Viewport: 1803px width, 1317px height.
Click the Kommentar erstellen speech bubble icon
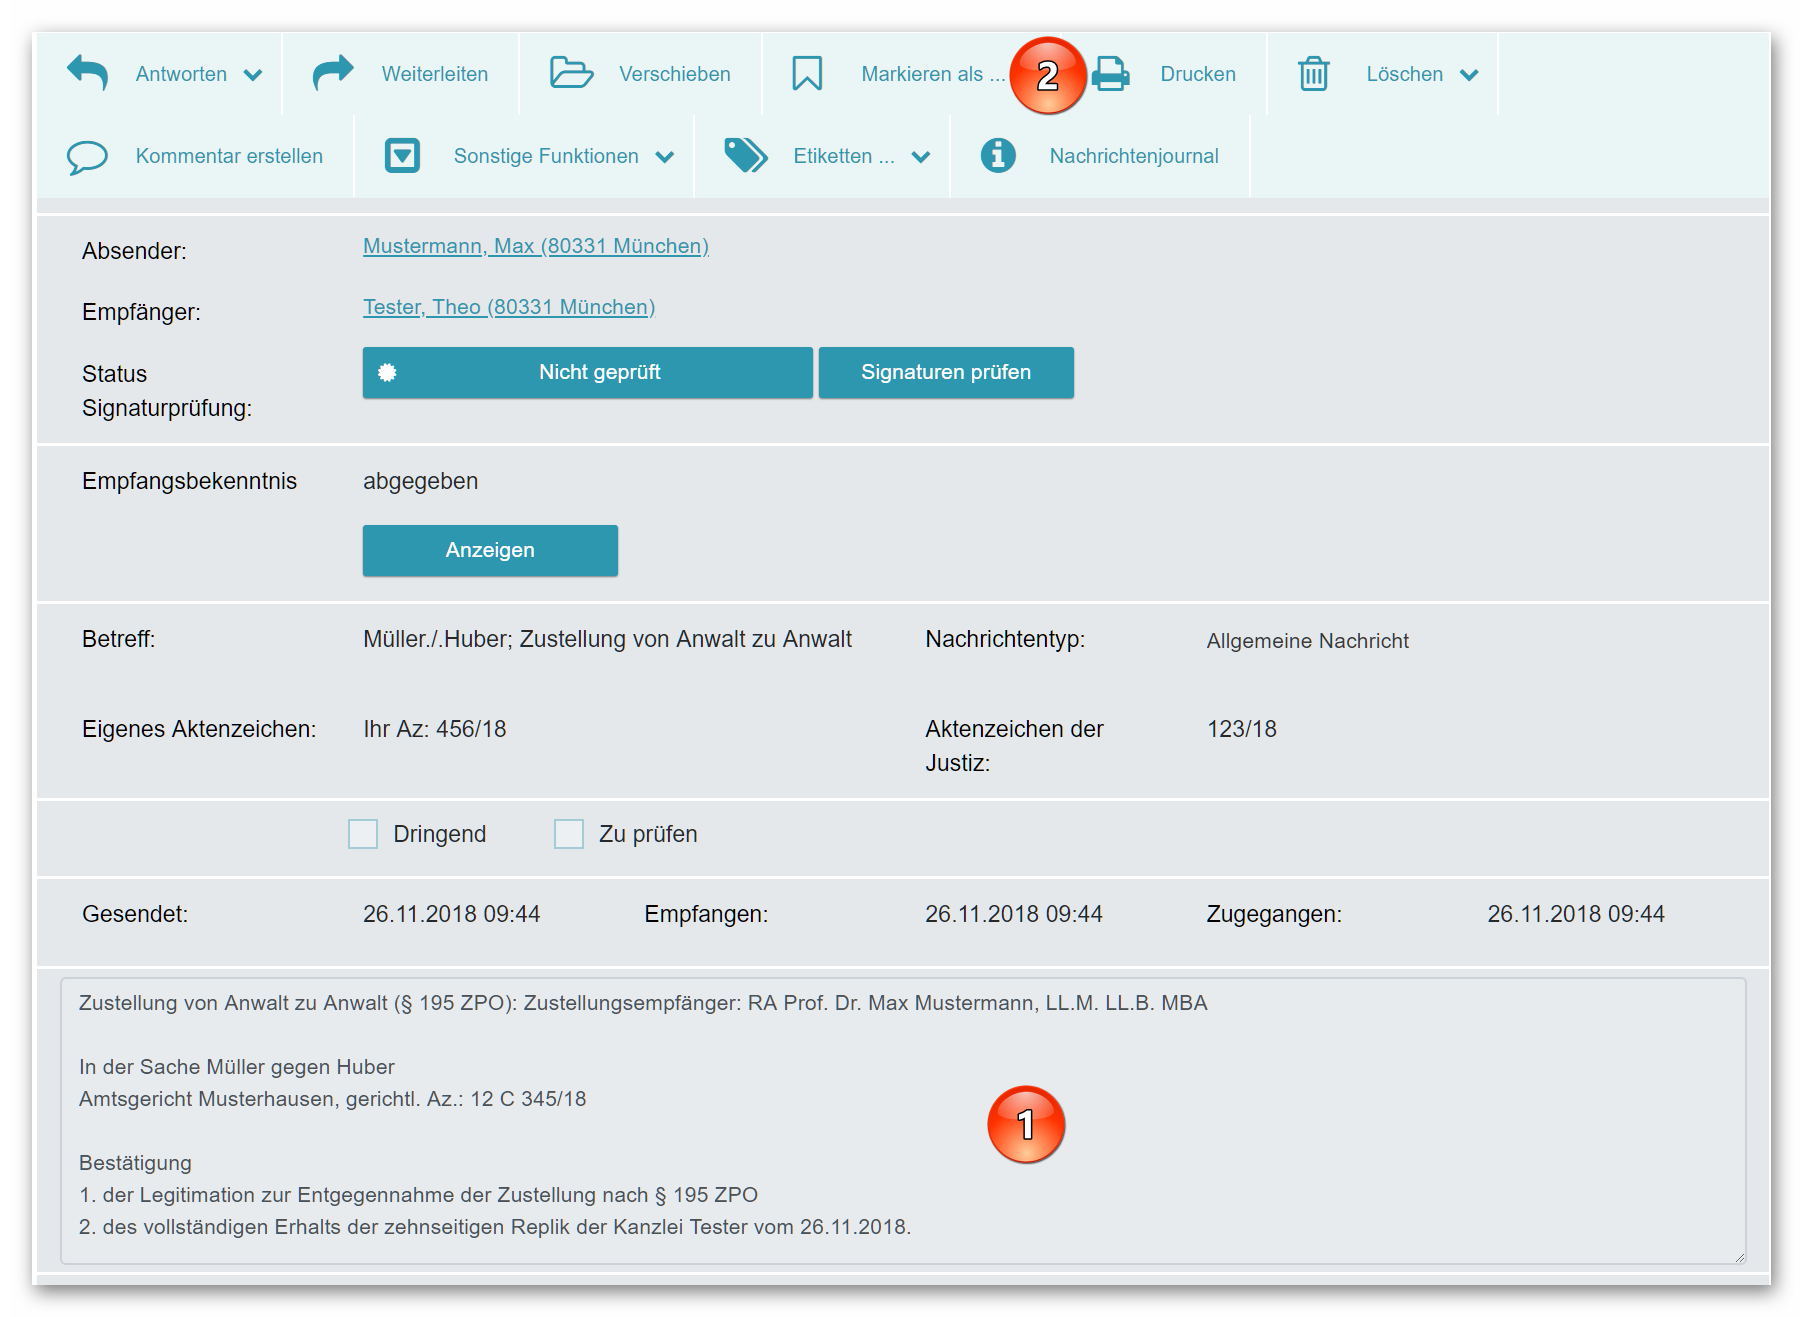tap(87, 157)
